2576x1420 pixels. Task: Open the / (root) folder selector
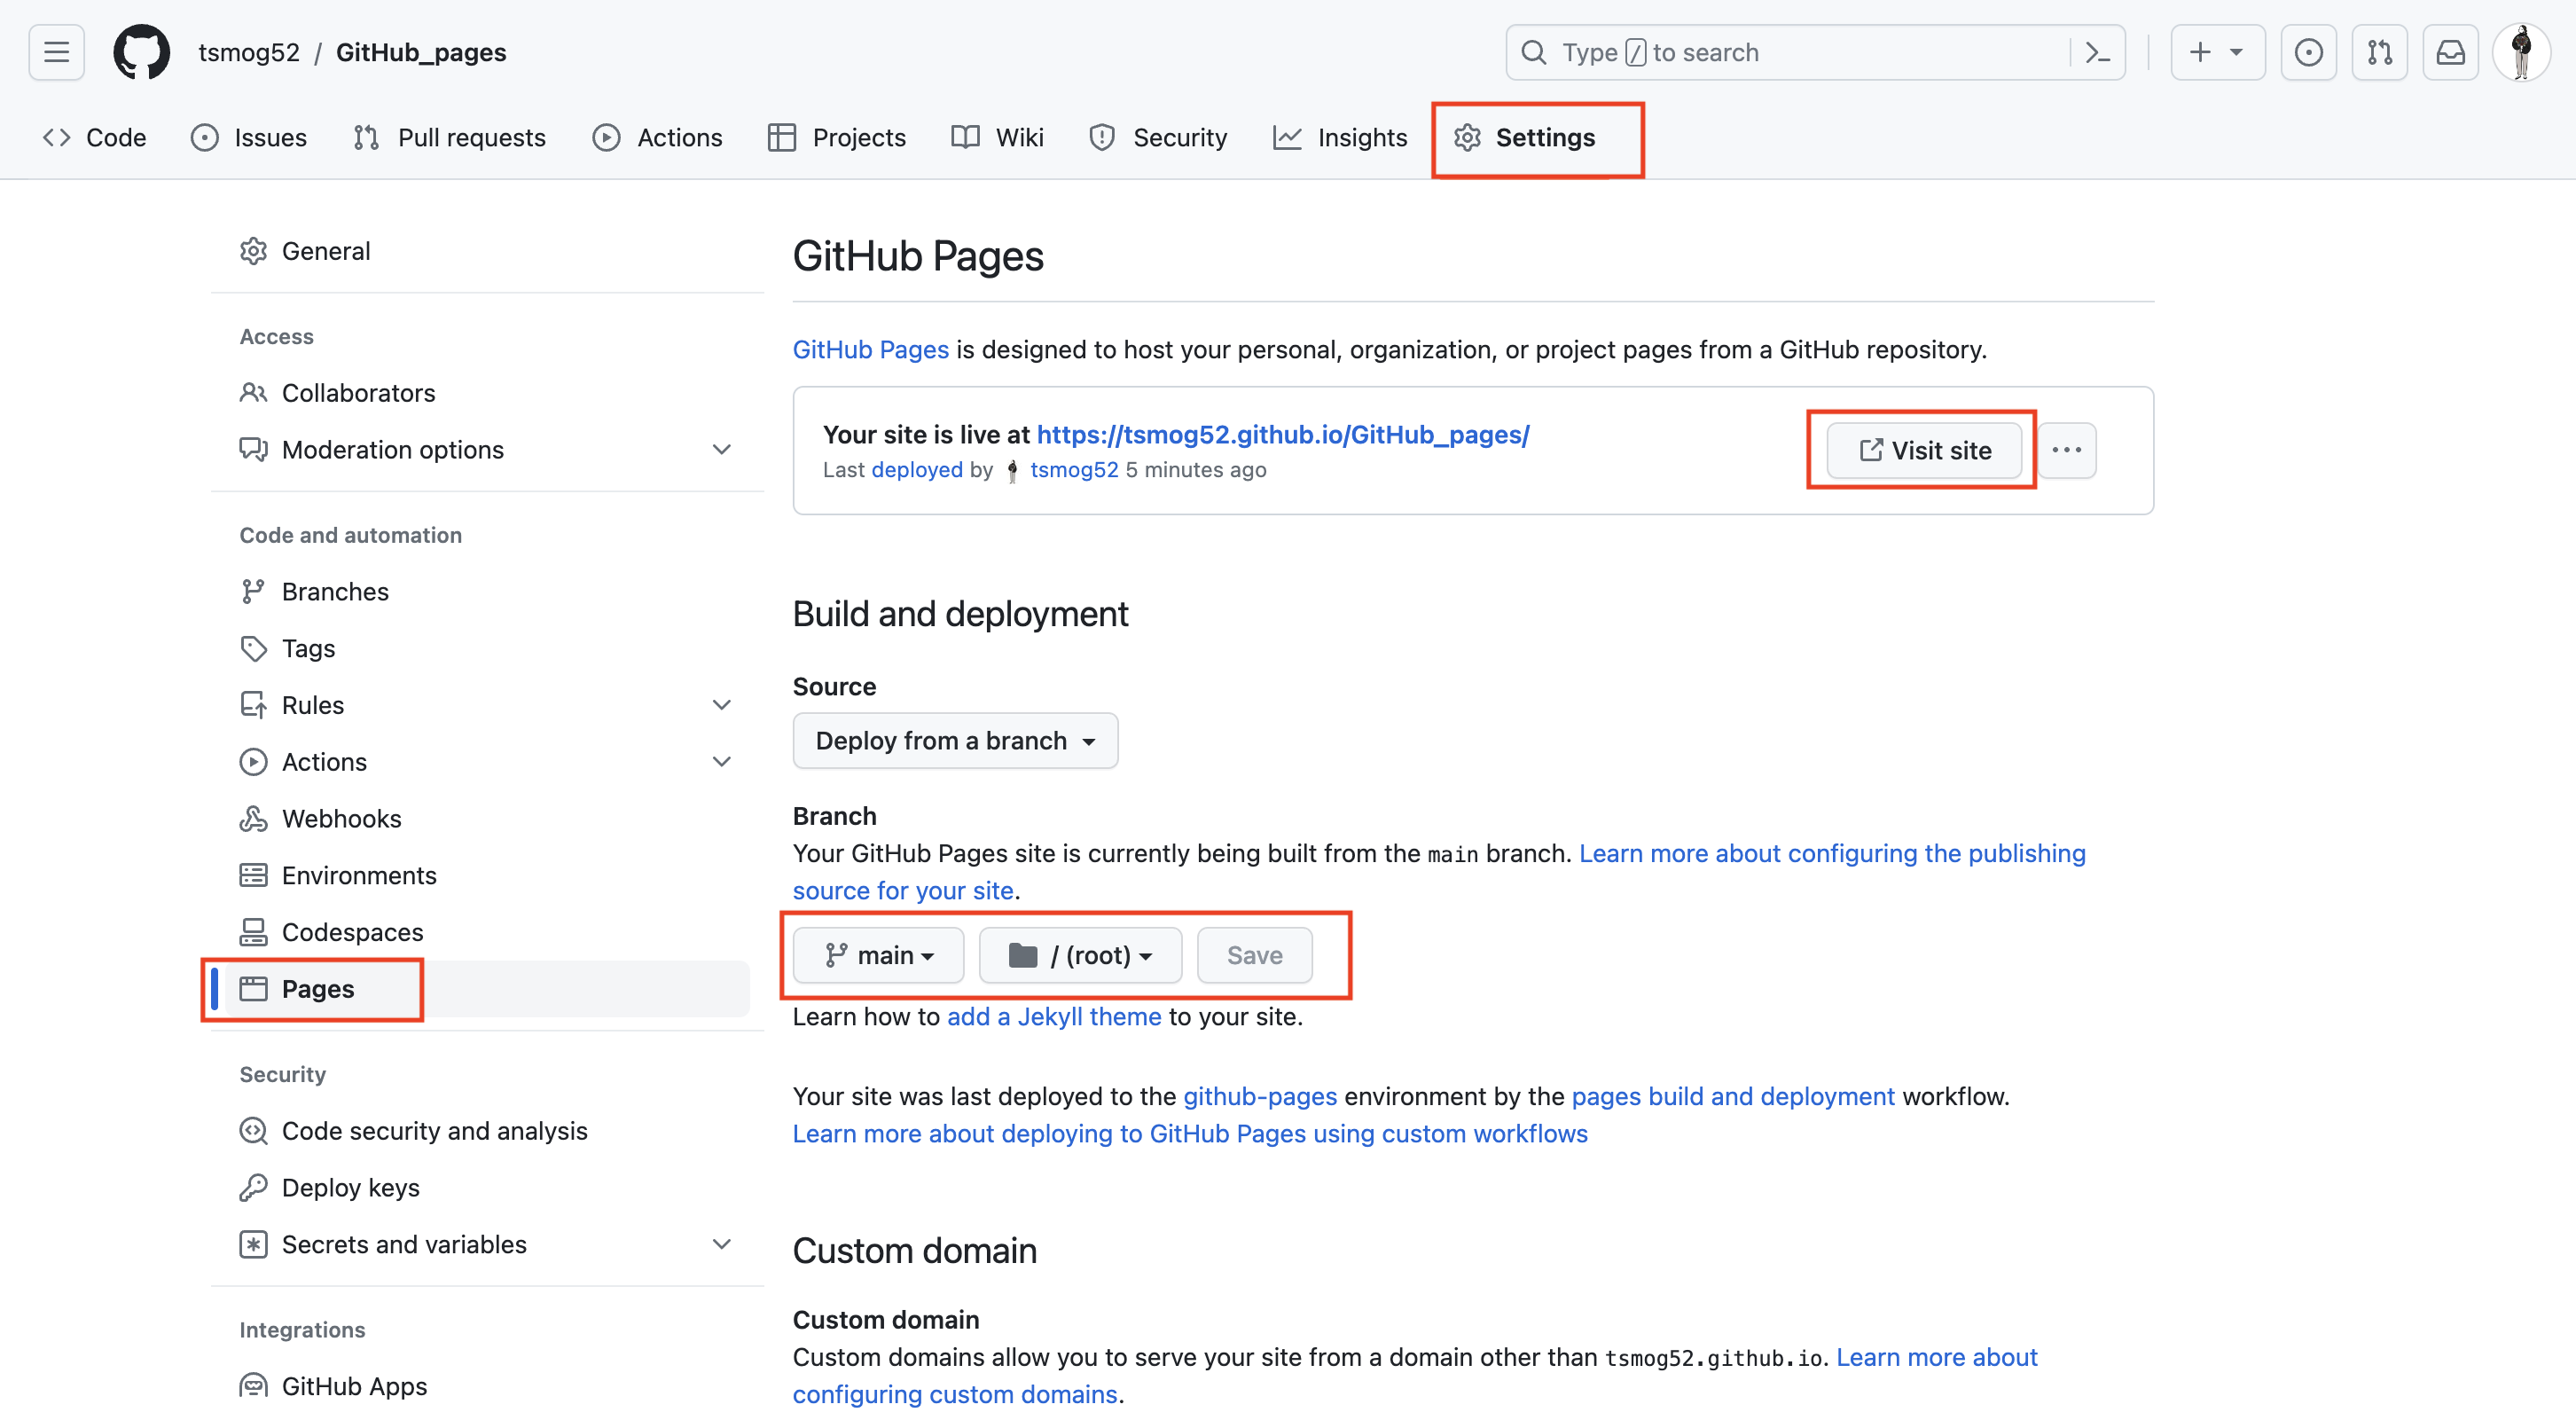(1079, 955)
